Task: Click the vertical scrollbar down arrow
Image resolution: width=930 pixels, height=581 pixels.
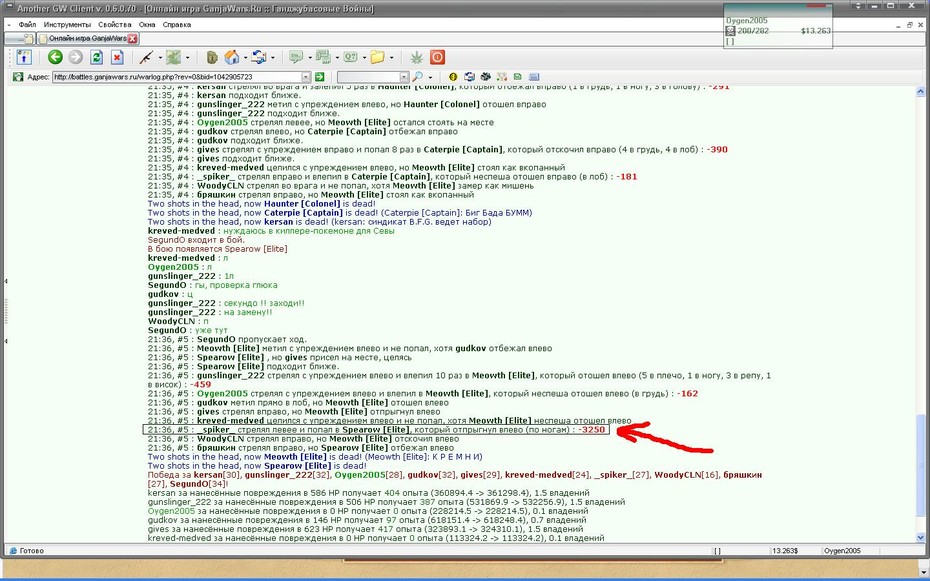Action: pyautogui.click(x=921, y=538)
